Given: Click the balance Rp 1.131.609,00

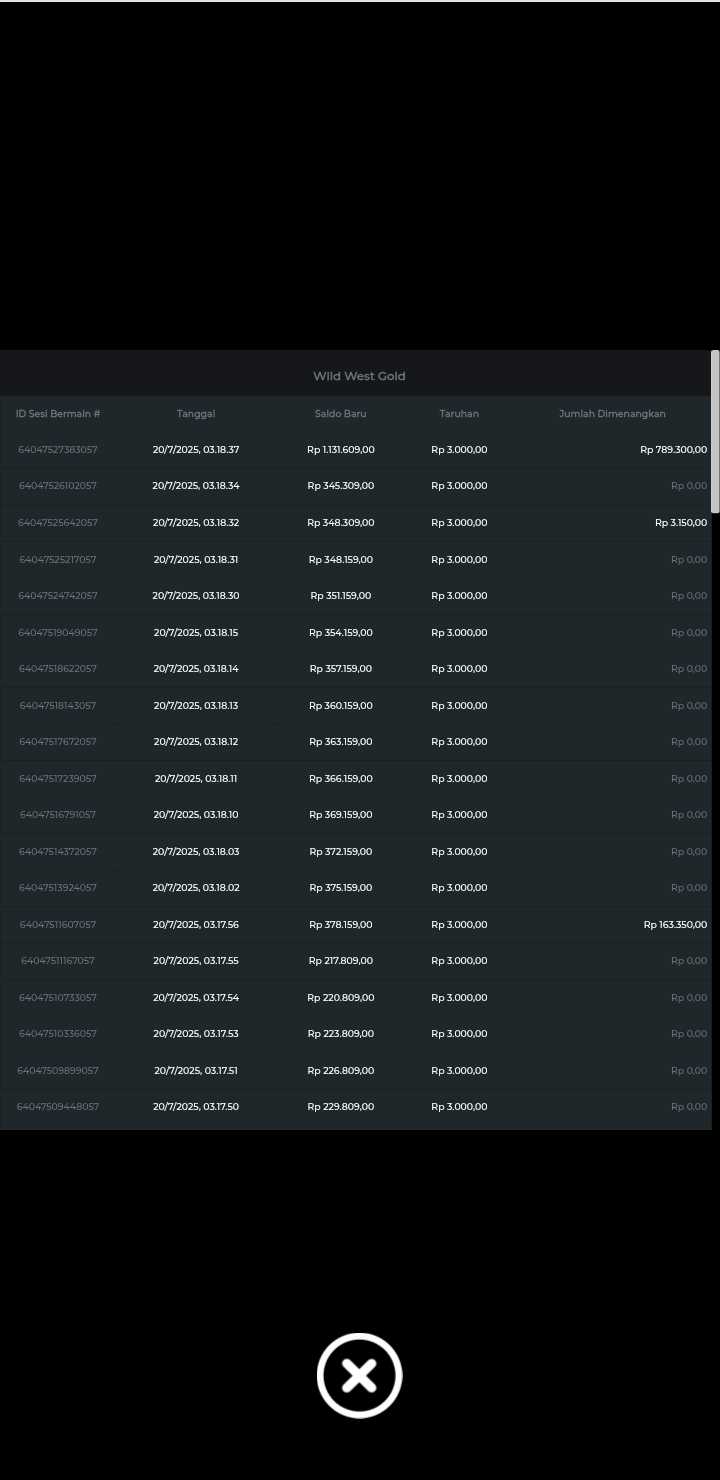Looking at the screenshot, I should click(341, 450).
